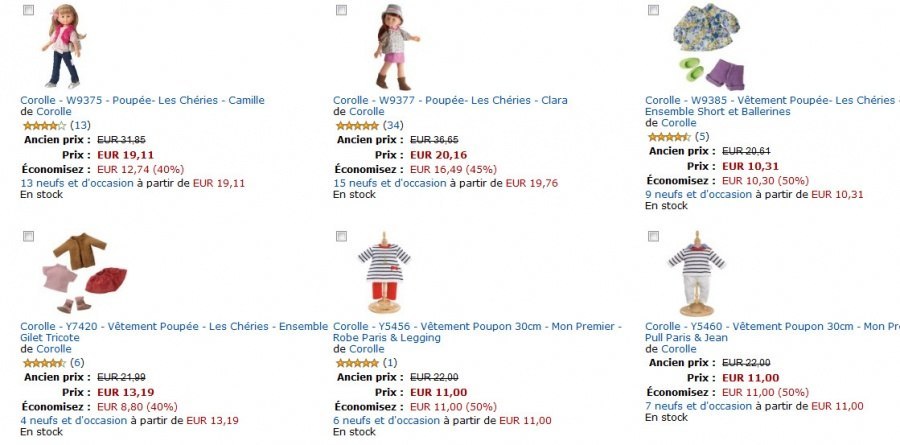Enable checkbox for Pull Paris & Jean
The width and height of the screenshot is (900, 445).
pos(653,236)
